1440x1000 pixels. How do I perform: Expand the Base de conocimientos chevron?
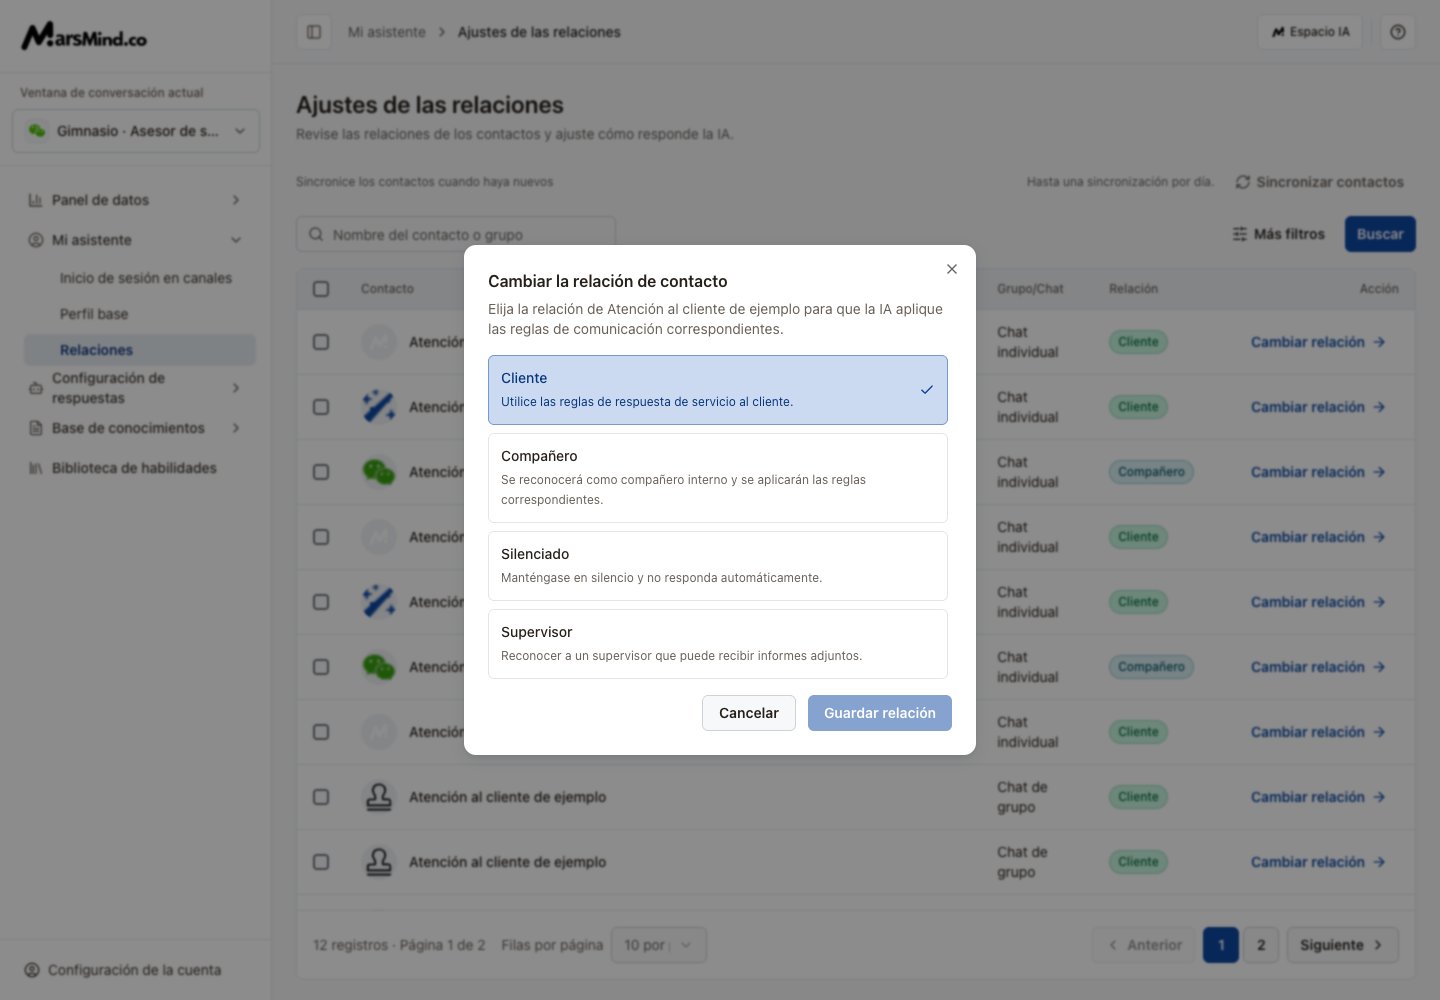click(236, 428)
